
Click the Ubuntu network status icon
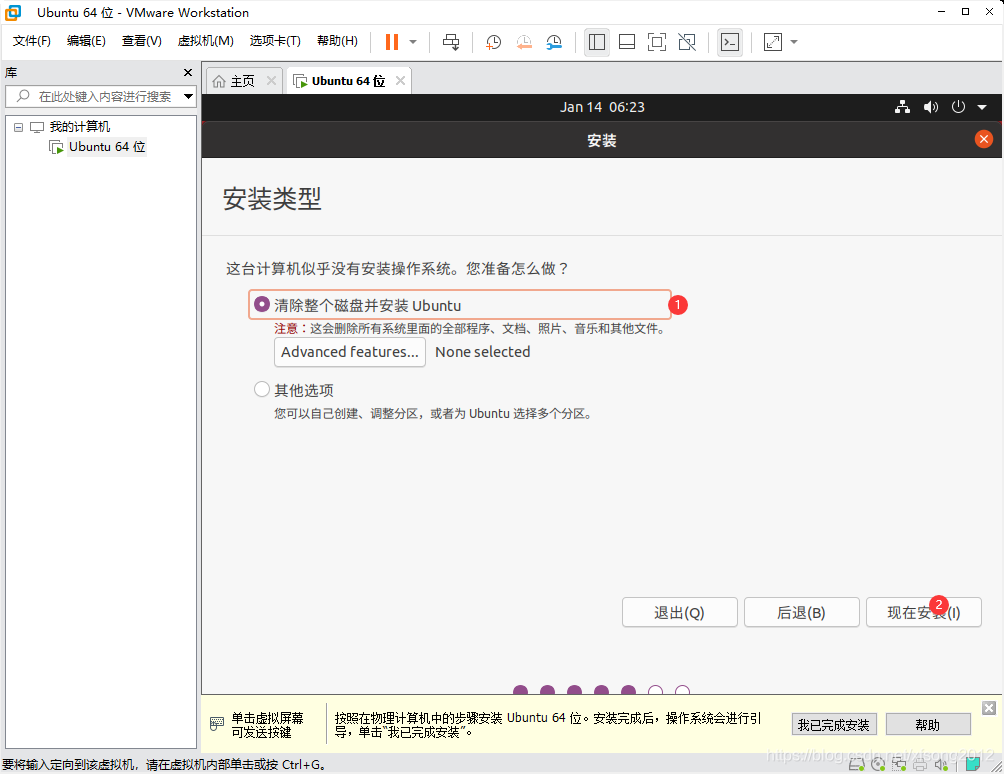(902, 107)
